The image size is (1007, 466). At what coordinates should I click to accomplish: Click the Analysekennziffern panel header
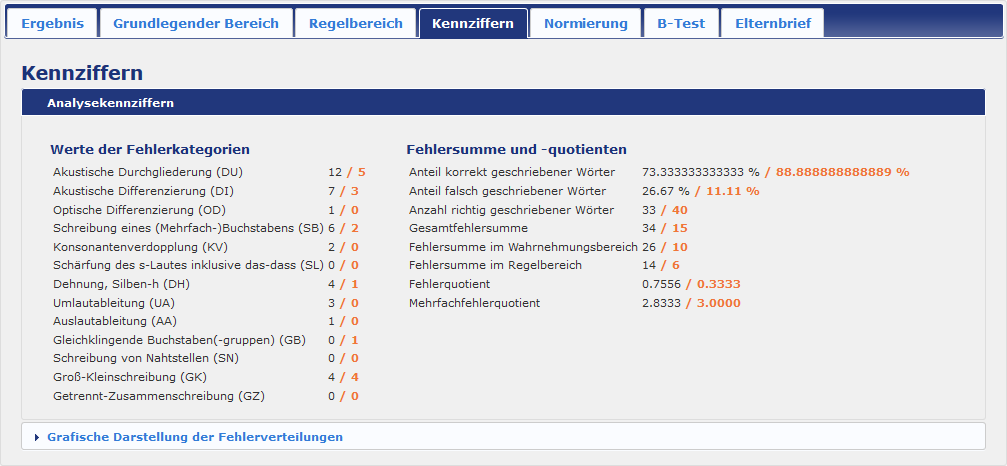tap(110, 102)
